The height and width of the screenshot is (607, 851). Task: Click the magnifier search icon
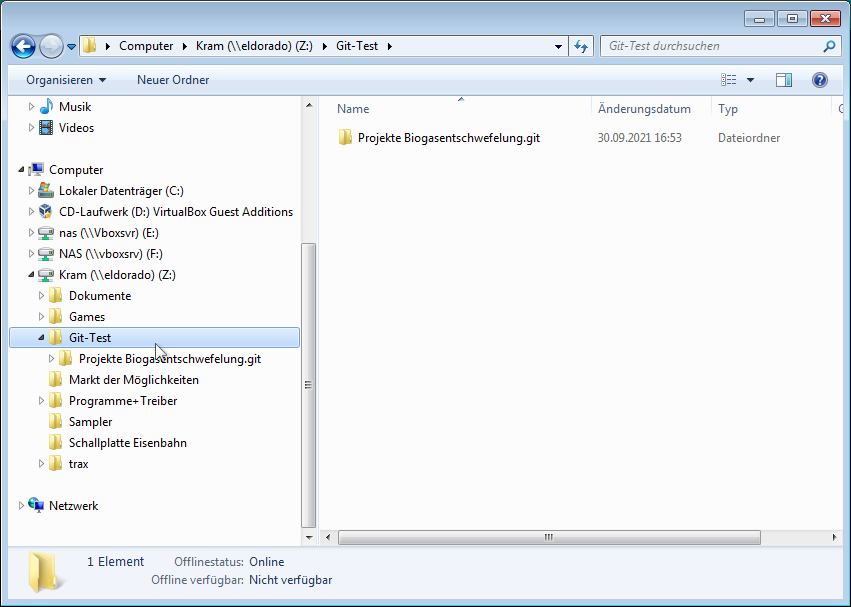point(829,47)
